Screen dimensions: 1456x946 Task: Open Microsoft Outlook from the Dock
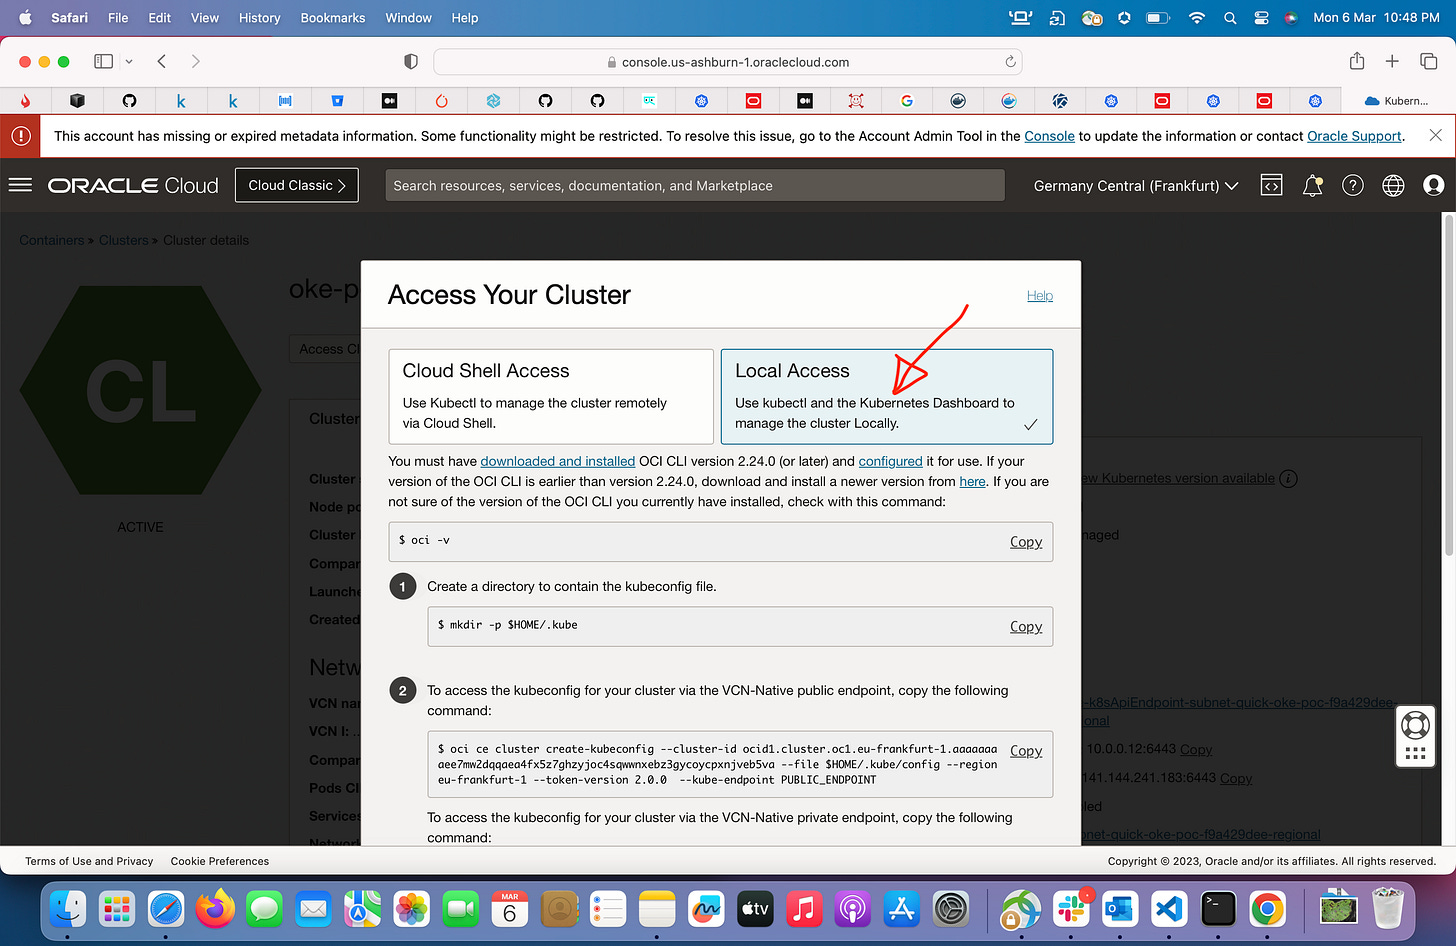[x=1120, y=909]
